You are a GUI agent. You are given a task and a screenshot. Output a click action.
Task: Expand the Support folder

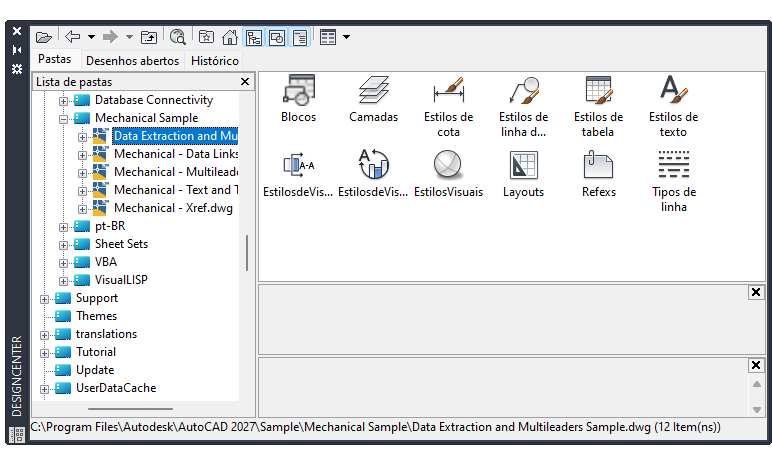pyautogui.click(x=44, y=299)
